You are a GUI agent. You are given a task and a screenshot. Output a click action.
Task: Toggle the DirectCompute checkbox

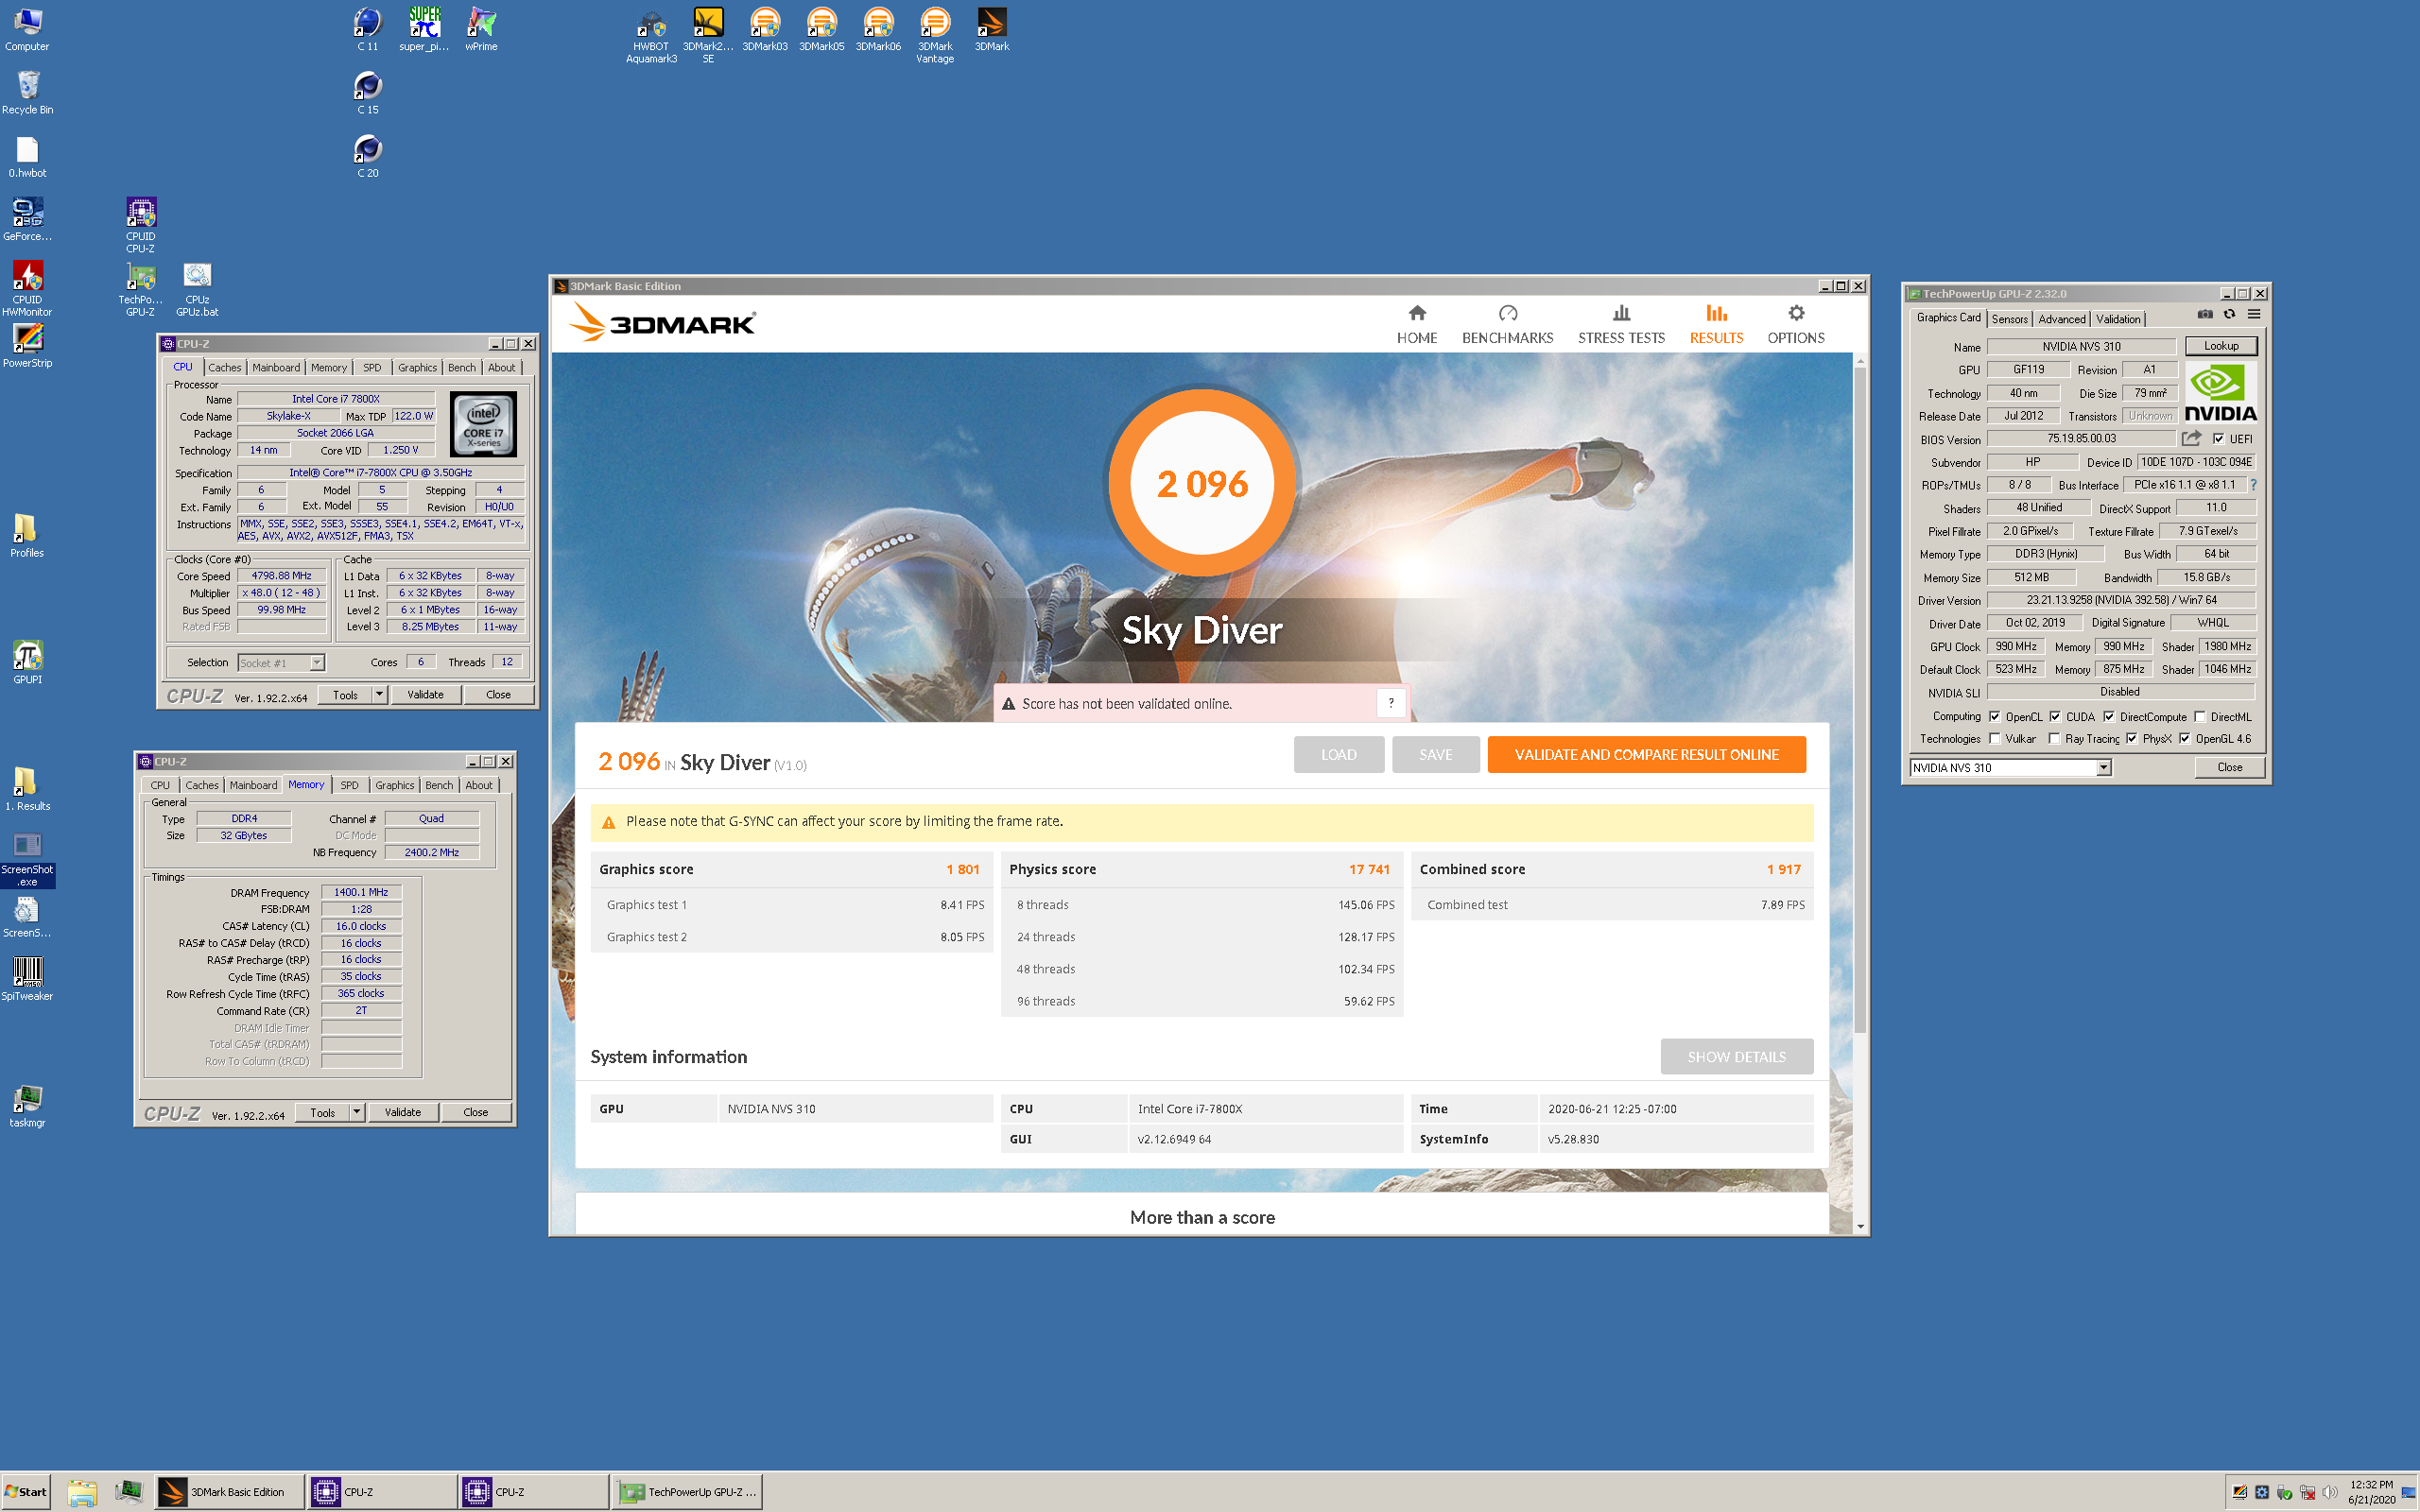[x=2108, y=717]
